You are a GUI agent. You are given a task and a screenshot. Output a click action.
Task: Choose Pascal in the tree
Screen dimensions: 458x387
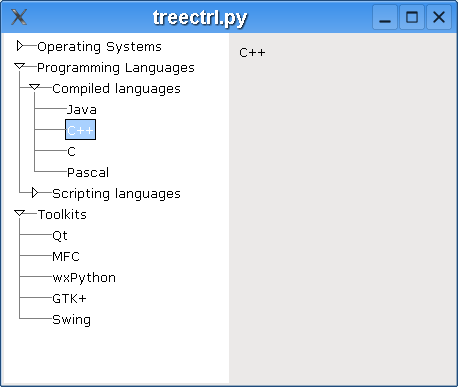coord(88,173)
